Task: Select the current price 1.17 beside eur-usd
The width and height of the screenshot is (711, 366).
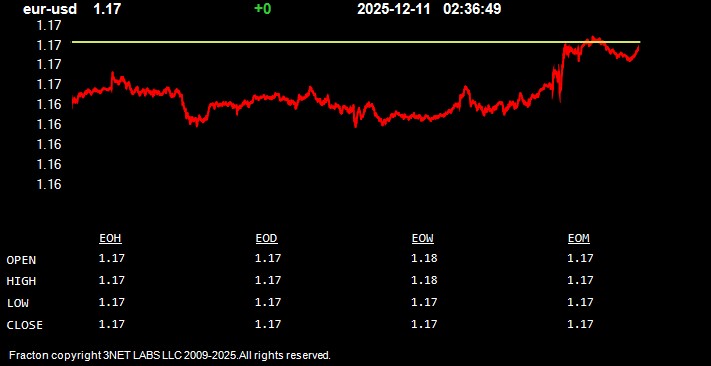Action: pyautogui.click(x=107, y=9)
